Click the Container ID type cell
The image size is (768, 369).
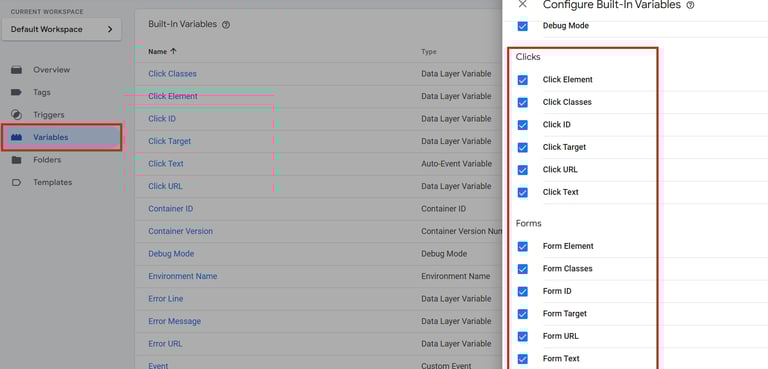pos(443,209)
